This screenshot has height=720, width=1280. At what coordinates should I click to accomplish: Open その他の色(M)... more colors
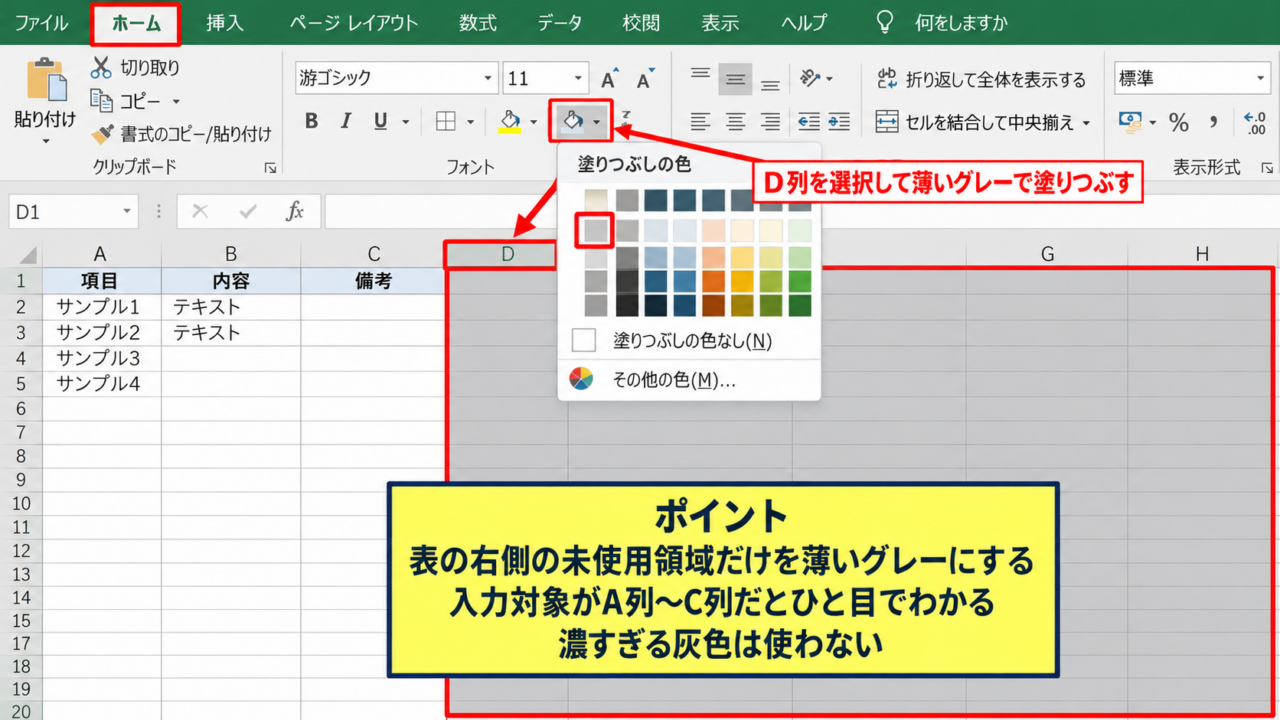point(689,380)
